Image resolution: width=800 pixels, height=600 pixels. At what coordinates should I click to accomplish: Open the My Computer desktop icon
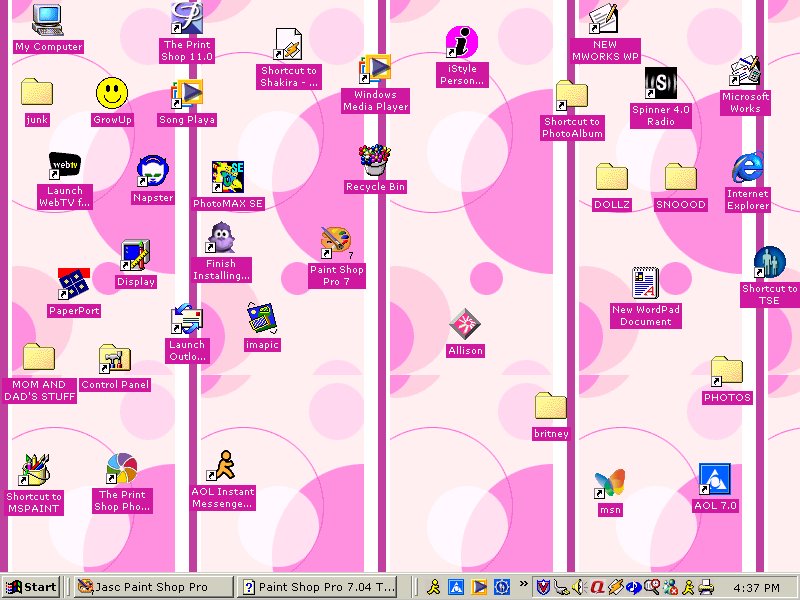click(48, 21)
